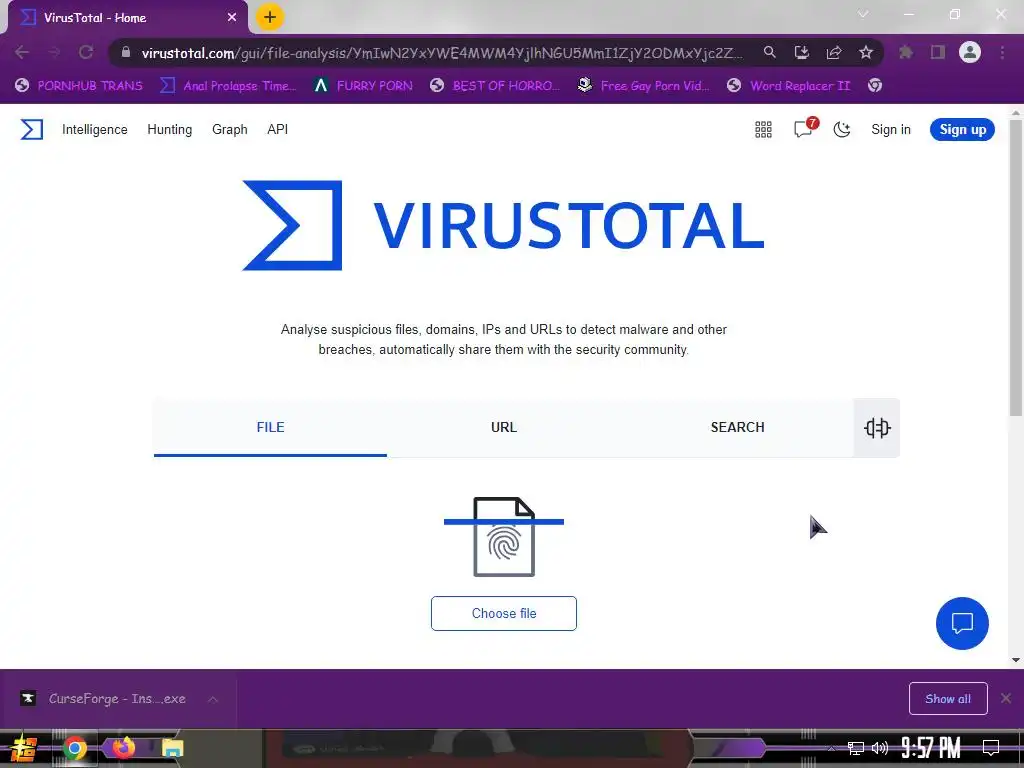Reload the page with refresh icon

tap(86, 52)
